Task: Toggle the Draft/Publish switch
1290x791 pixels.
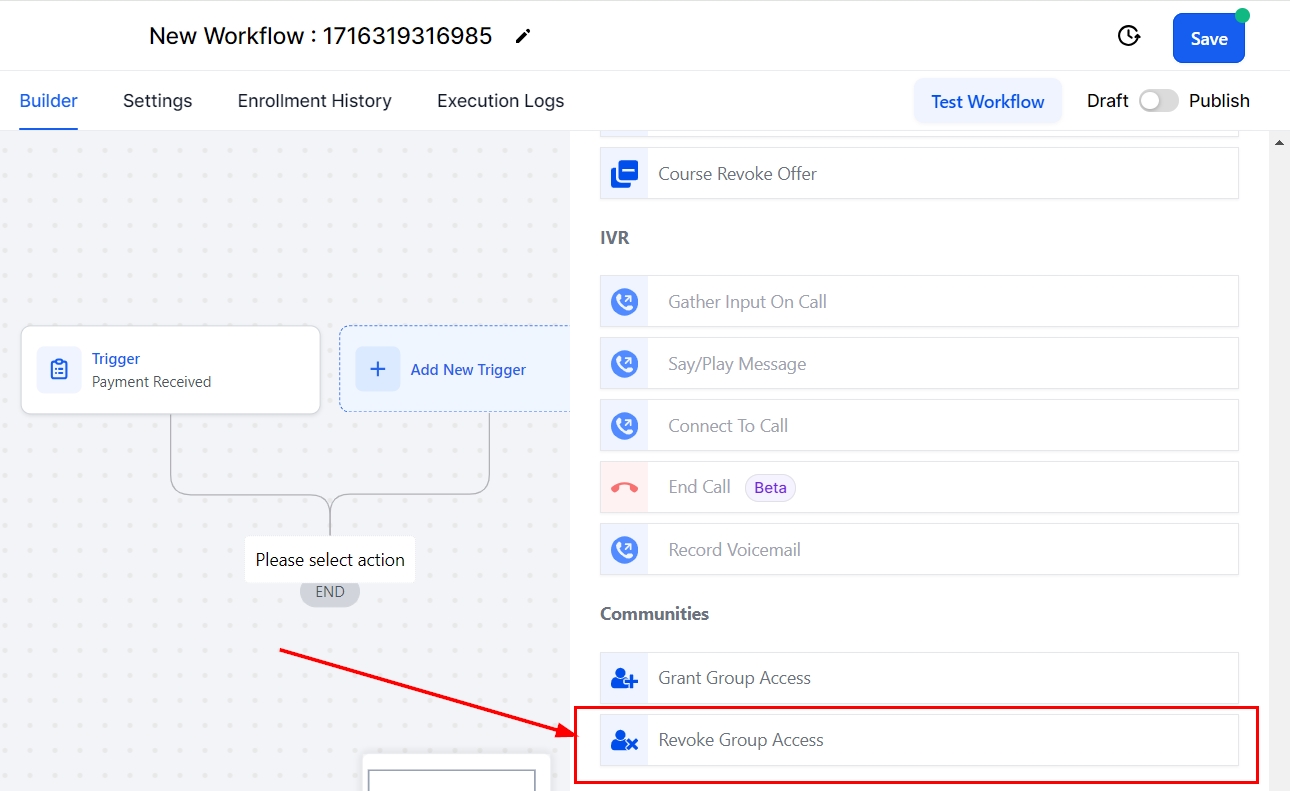Action: 1159,101
